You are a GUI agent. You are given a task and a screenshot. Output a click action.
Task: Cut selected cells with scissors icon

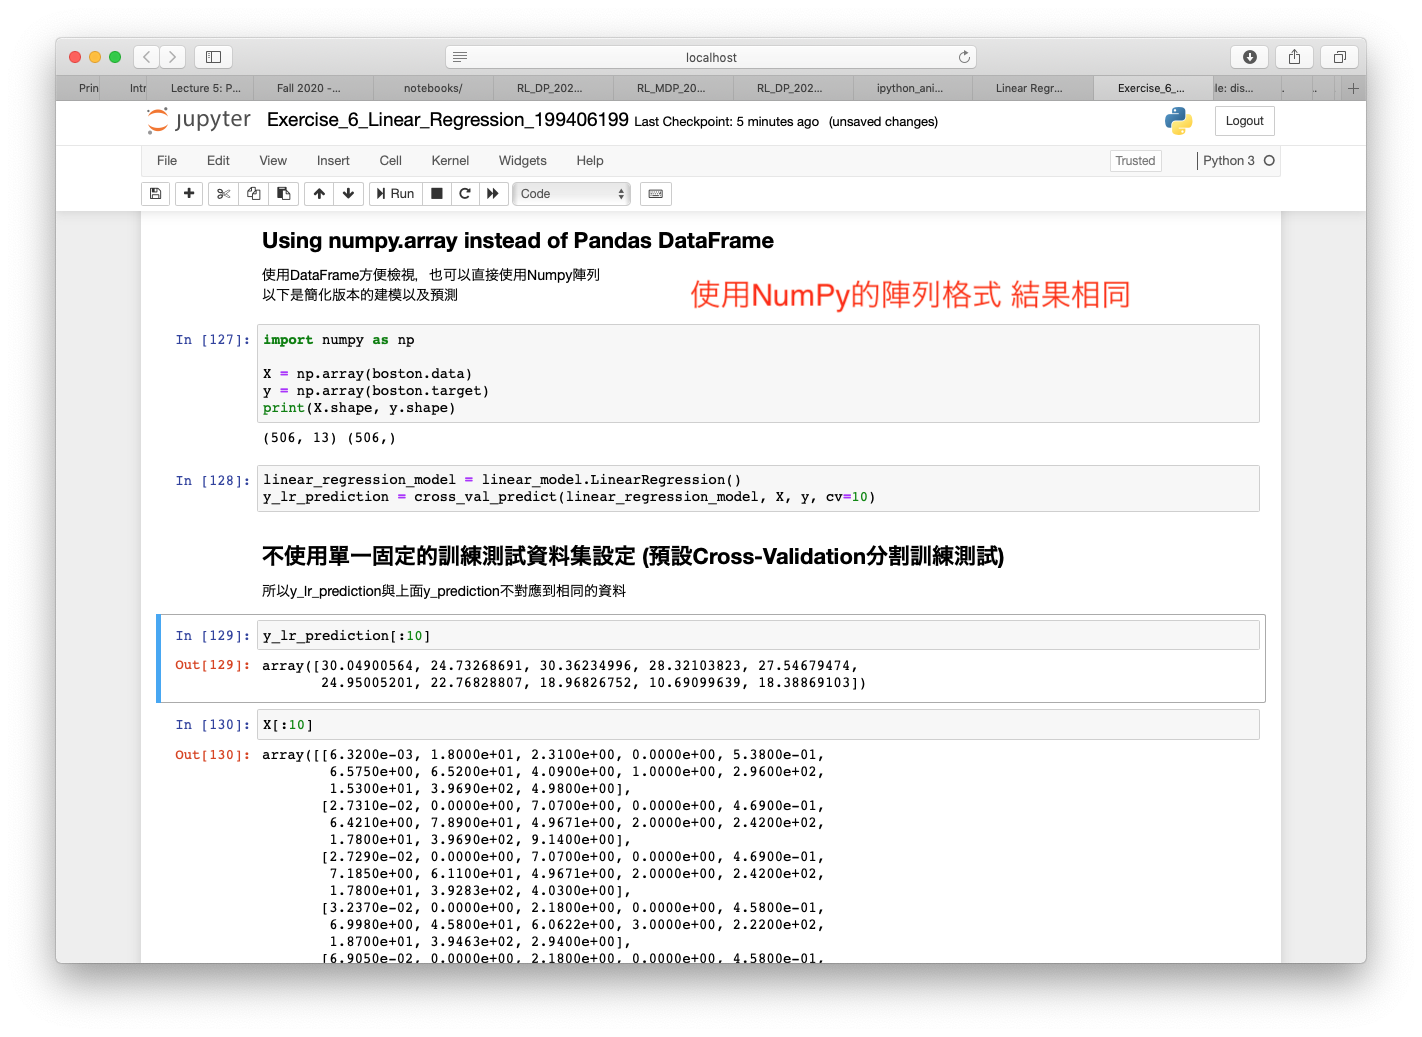coord(223,194)
